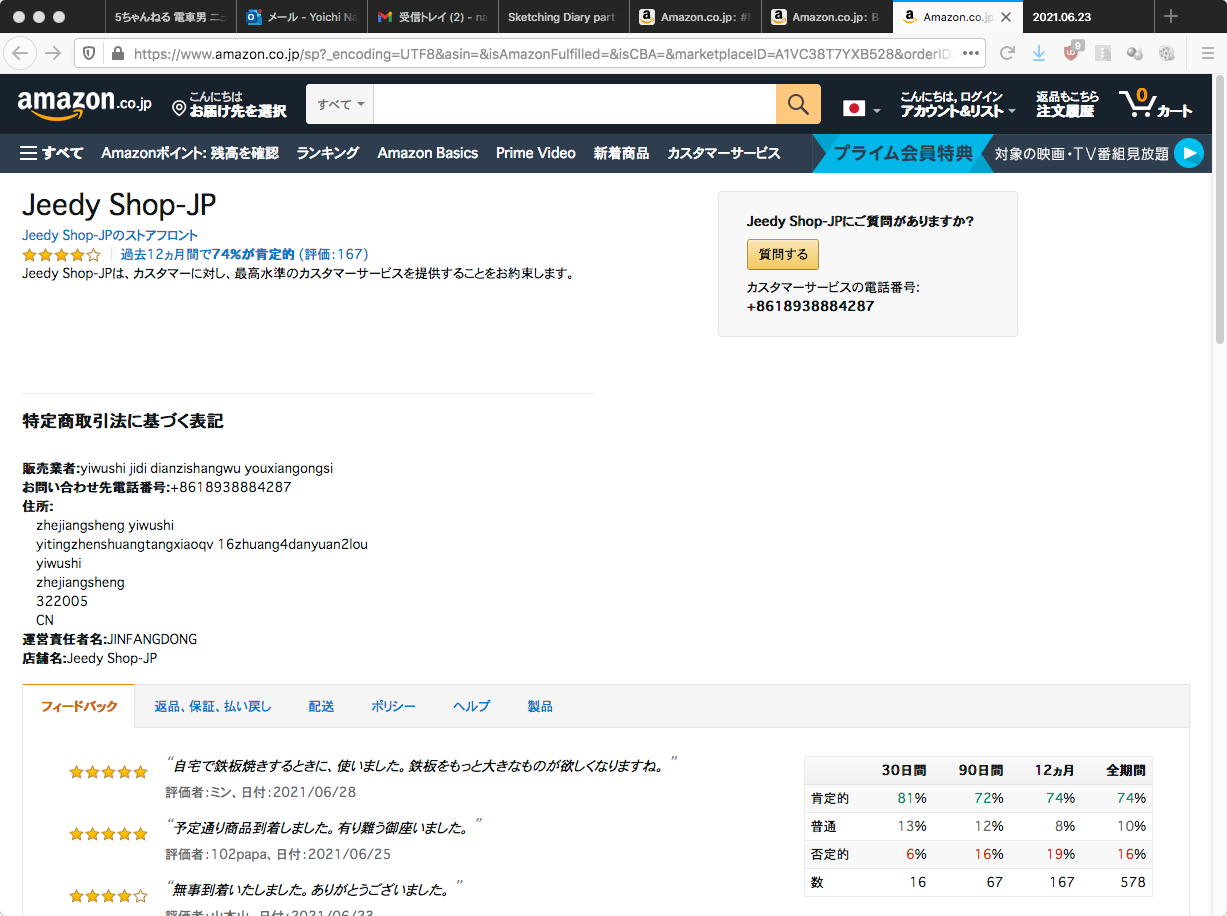The height and width of the screenshot is (916, 1227).
Task: Switch to the Sketching Diary part tab
Action: pyautogui.click(x=562, y=17)
